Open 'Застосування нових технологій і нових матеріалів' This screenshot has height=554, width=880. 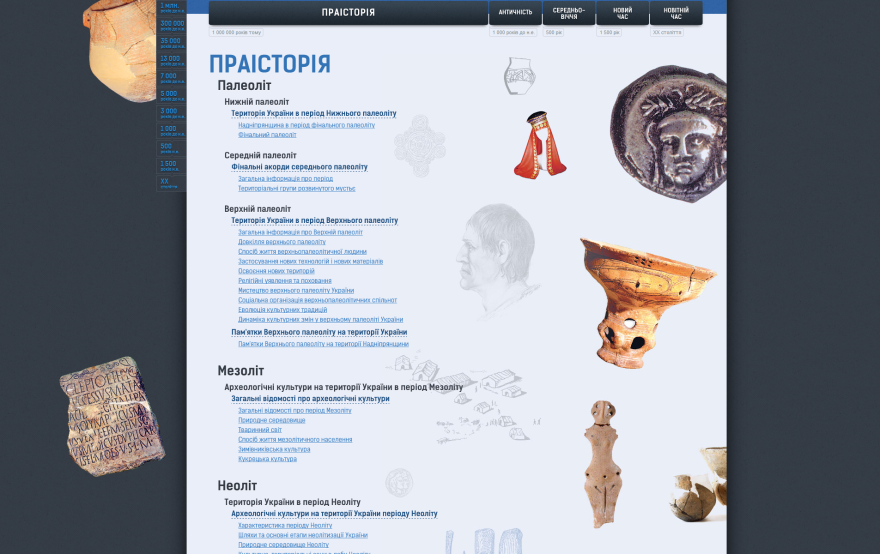coord(310,262)
